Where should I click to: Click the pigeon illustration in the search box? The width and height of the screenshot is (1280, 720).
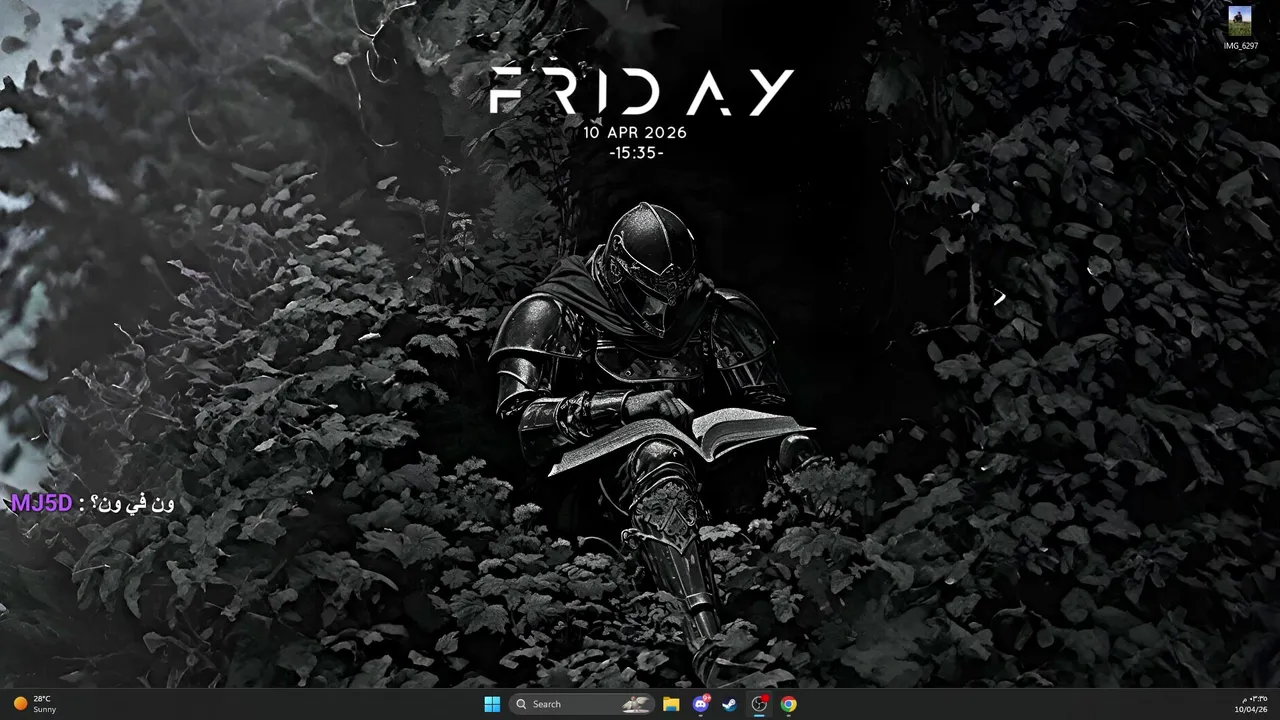pos(635,704)
